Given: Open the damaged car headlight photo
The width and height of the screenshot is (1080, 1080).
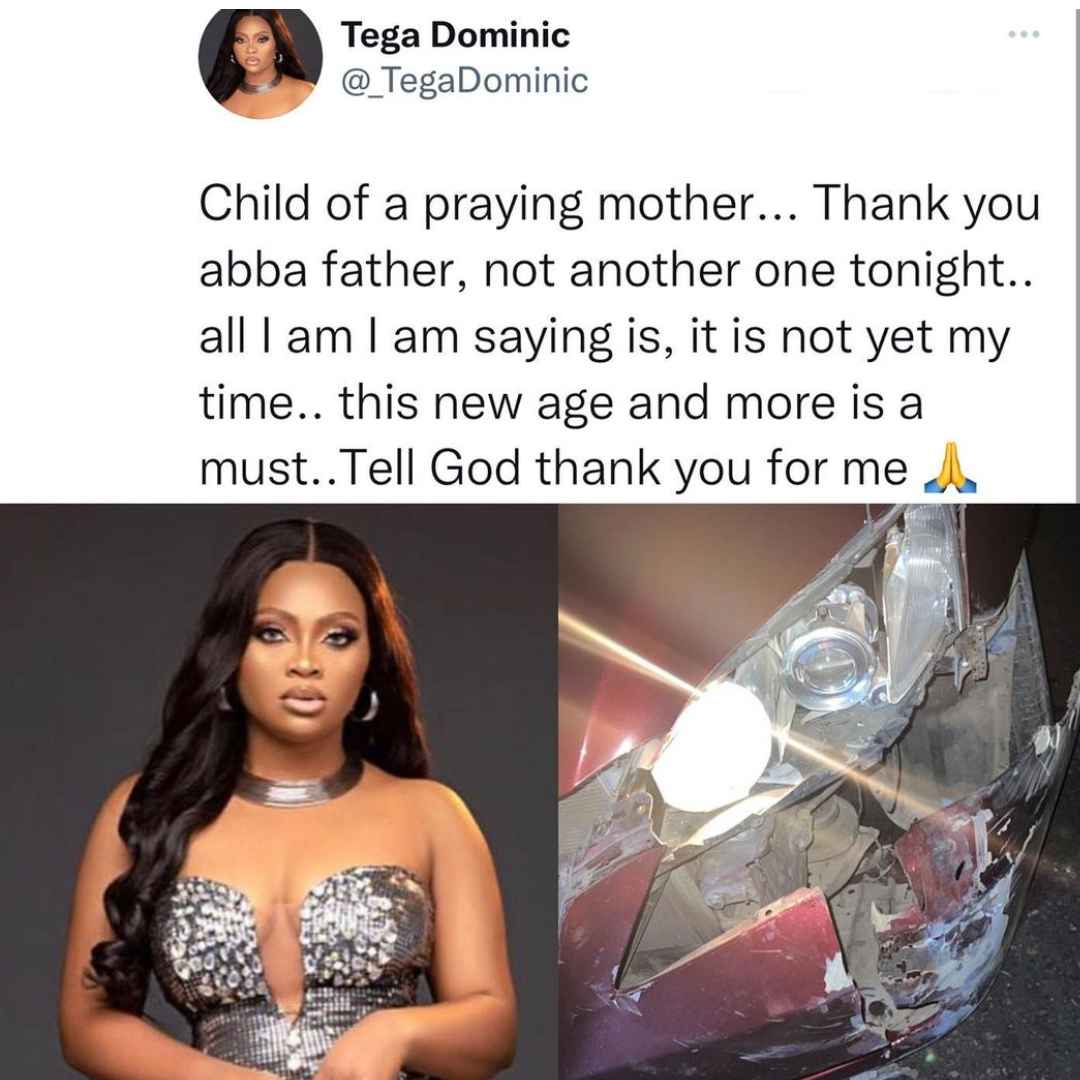Looking at the screenshot, I should click(x=819, y=791).
